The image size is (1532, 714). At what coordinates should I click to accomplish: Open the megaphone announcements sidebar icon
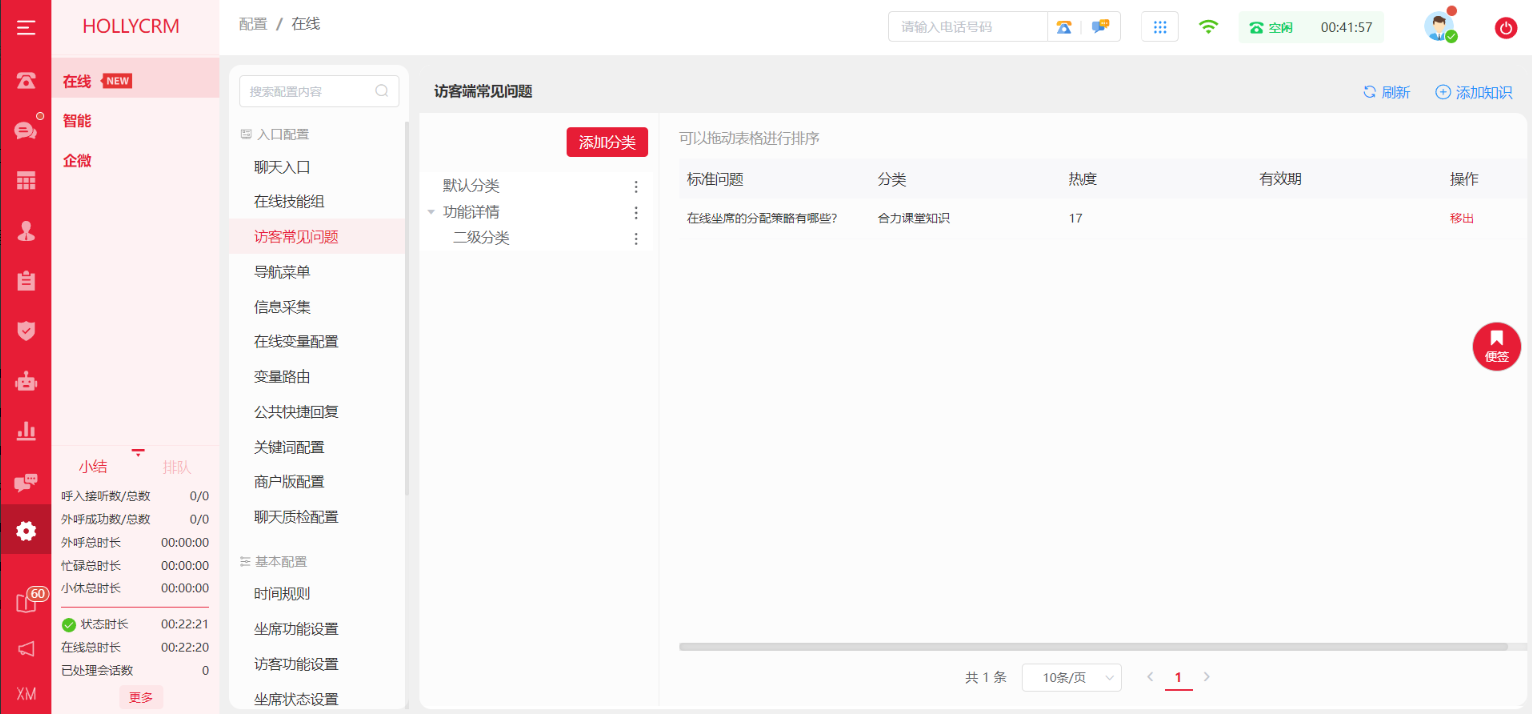pos(26,649)
